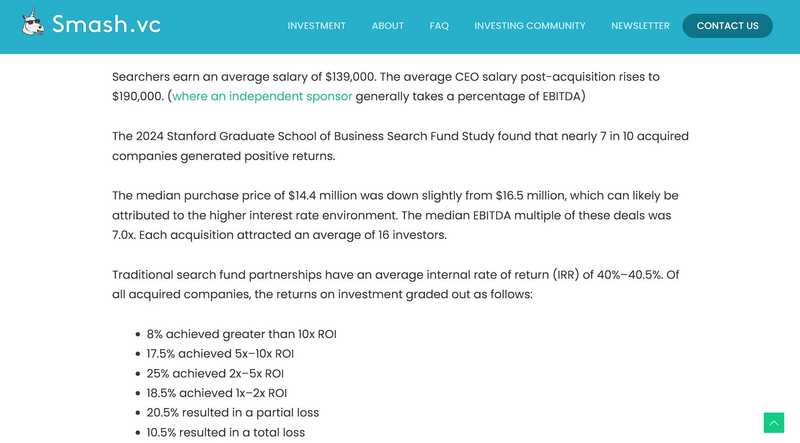
Task: Click the Contact Us button
Action: (727, 26)
